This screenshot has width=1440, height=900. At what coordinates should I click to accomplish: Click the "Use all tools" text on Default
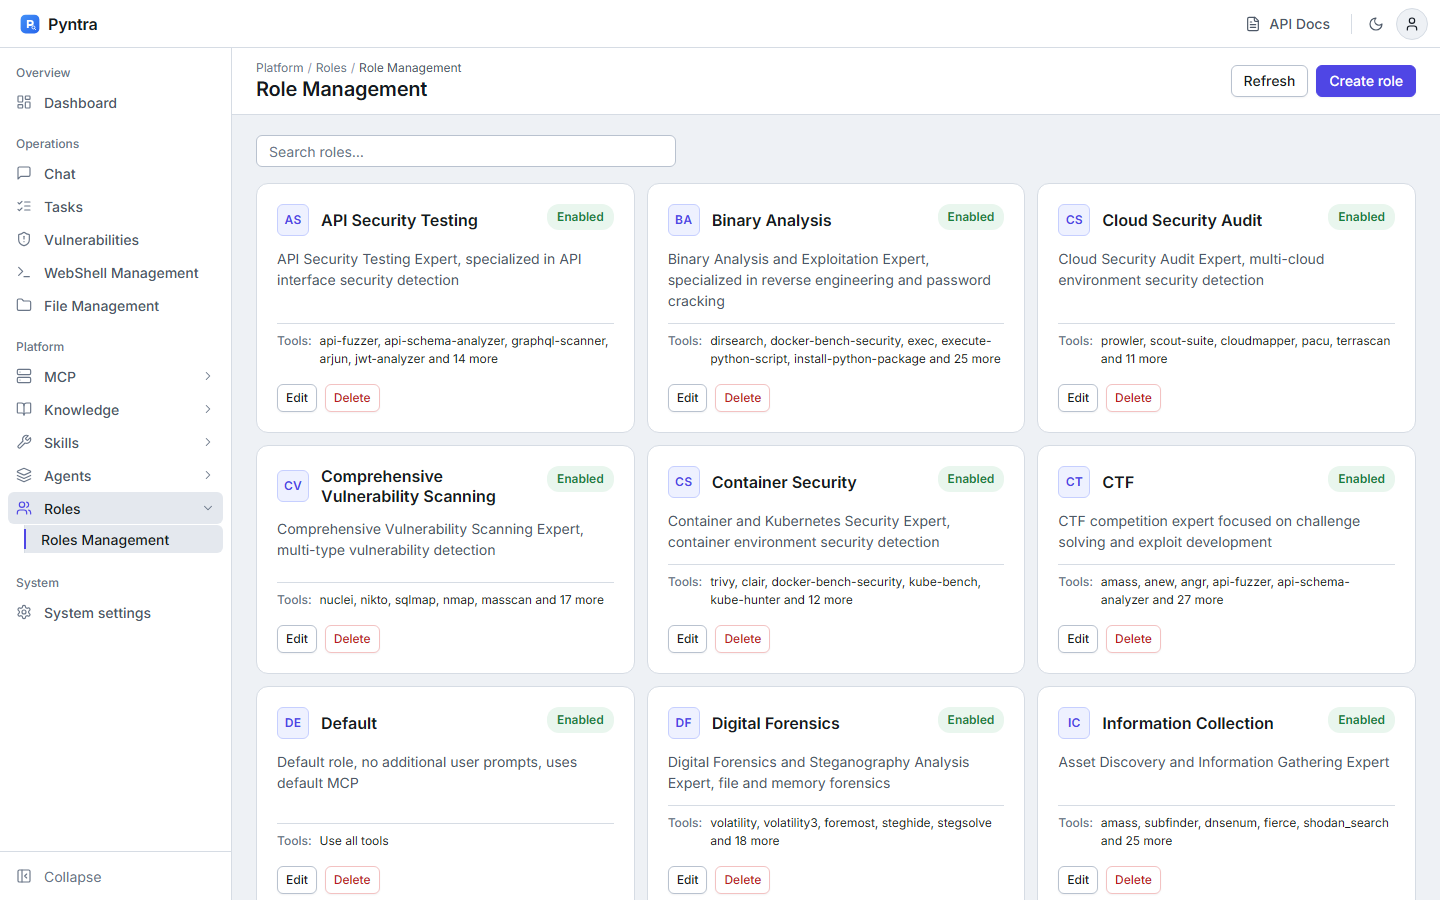(354, 841)
